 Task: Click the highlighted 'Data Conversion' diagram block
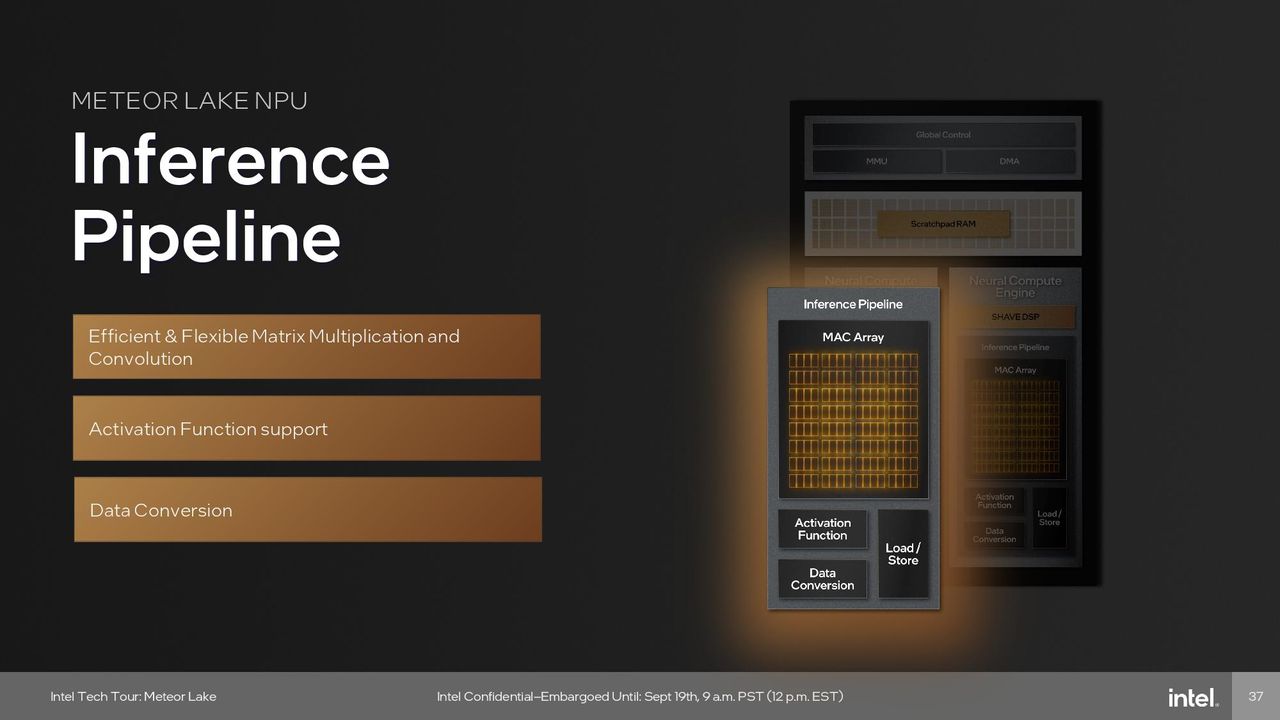click(823, 579)
